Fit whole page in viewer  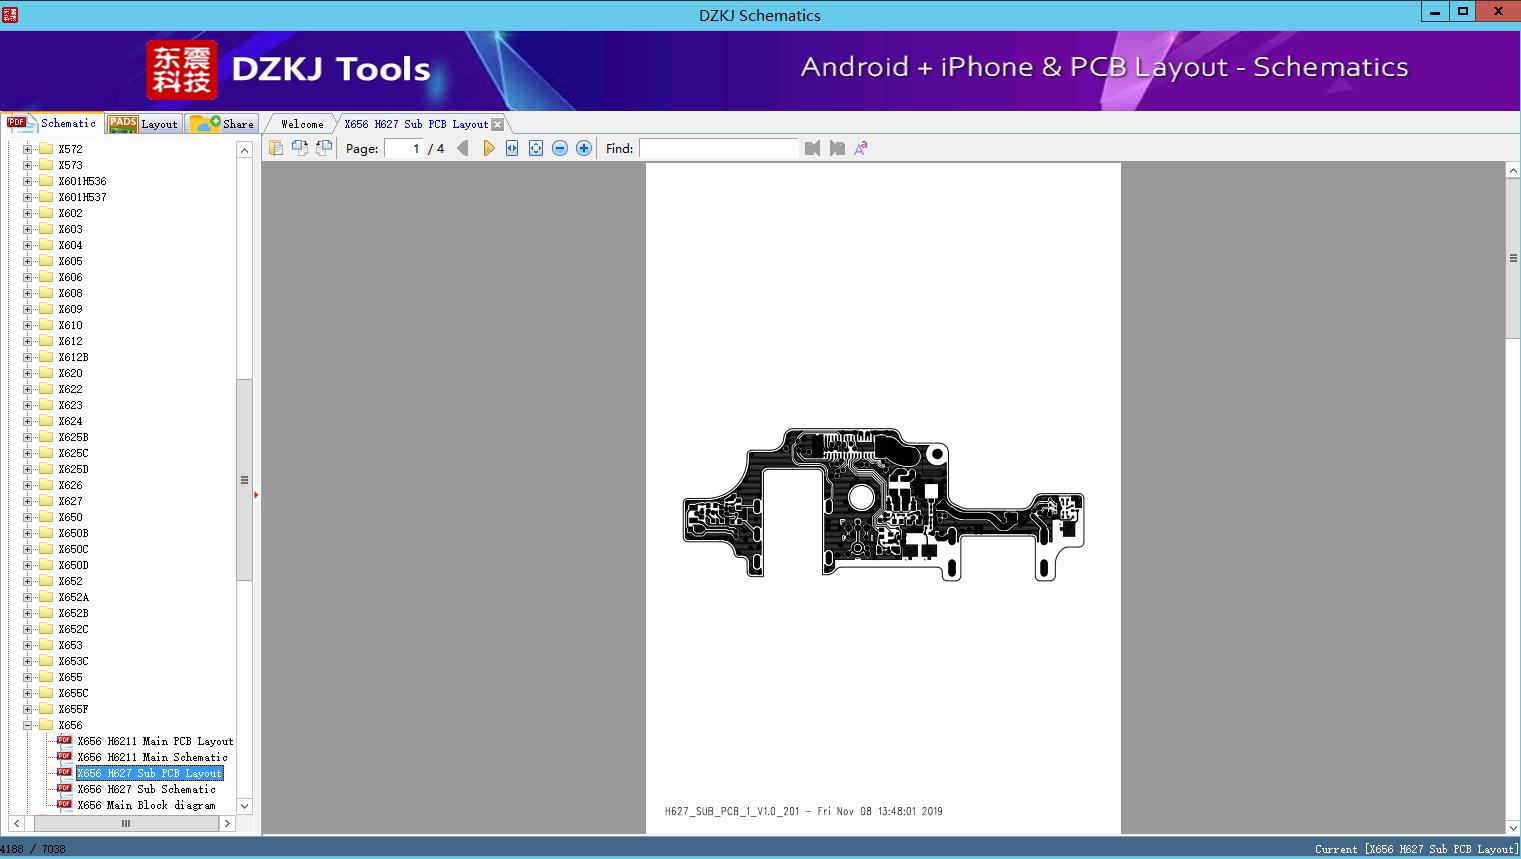[536, 148]
